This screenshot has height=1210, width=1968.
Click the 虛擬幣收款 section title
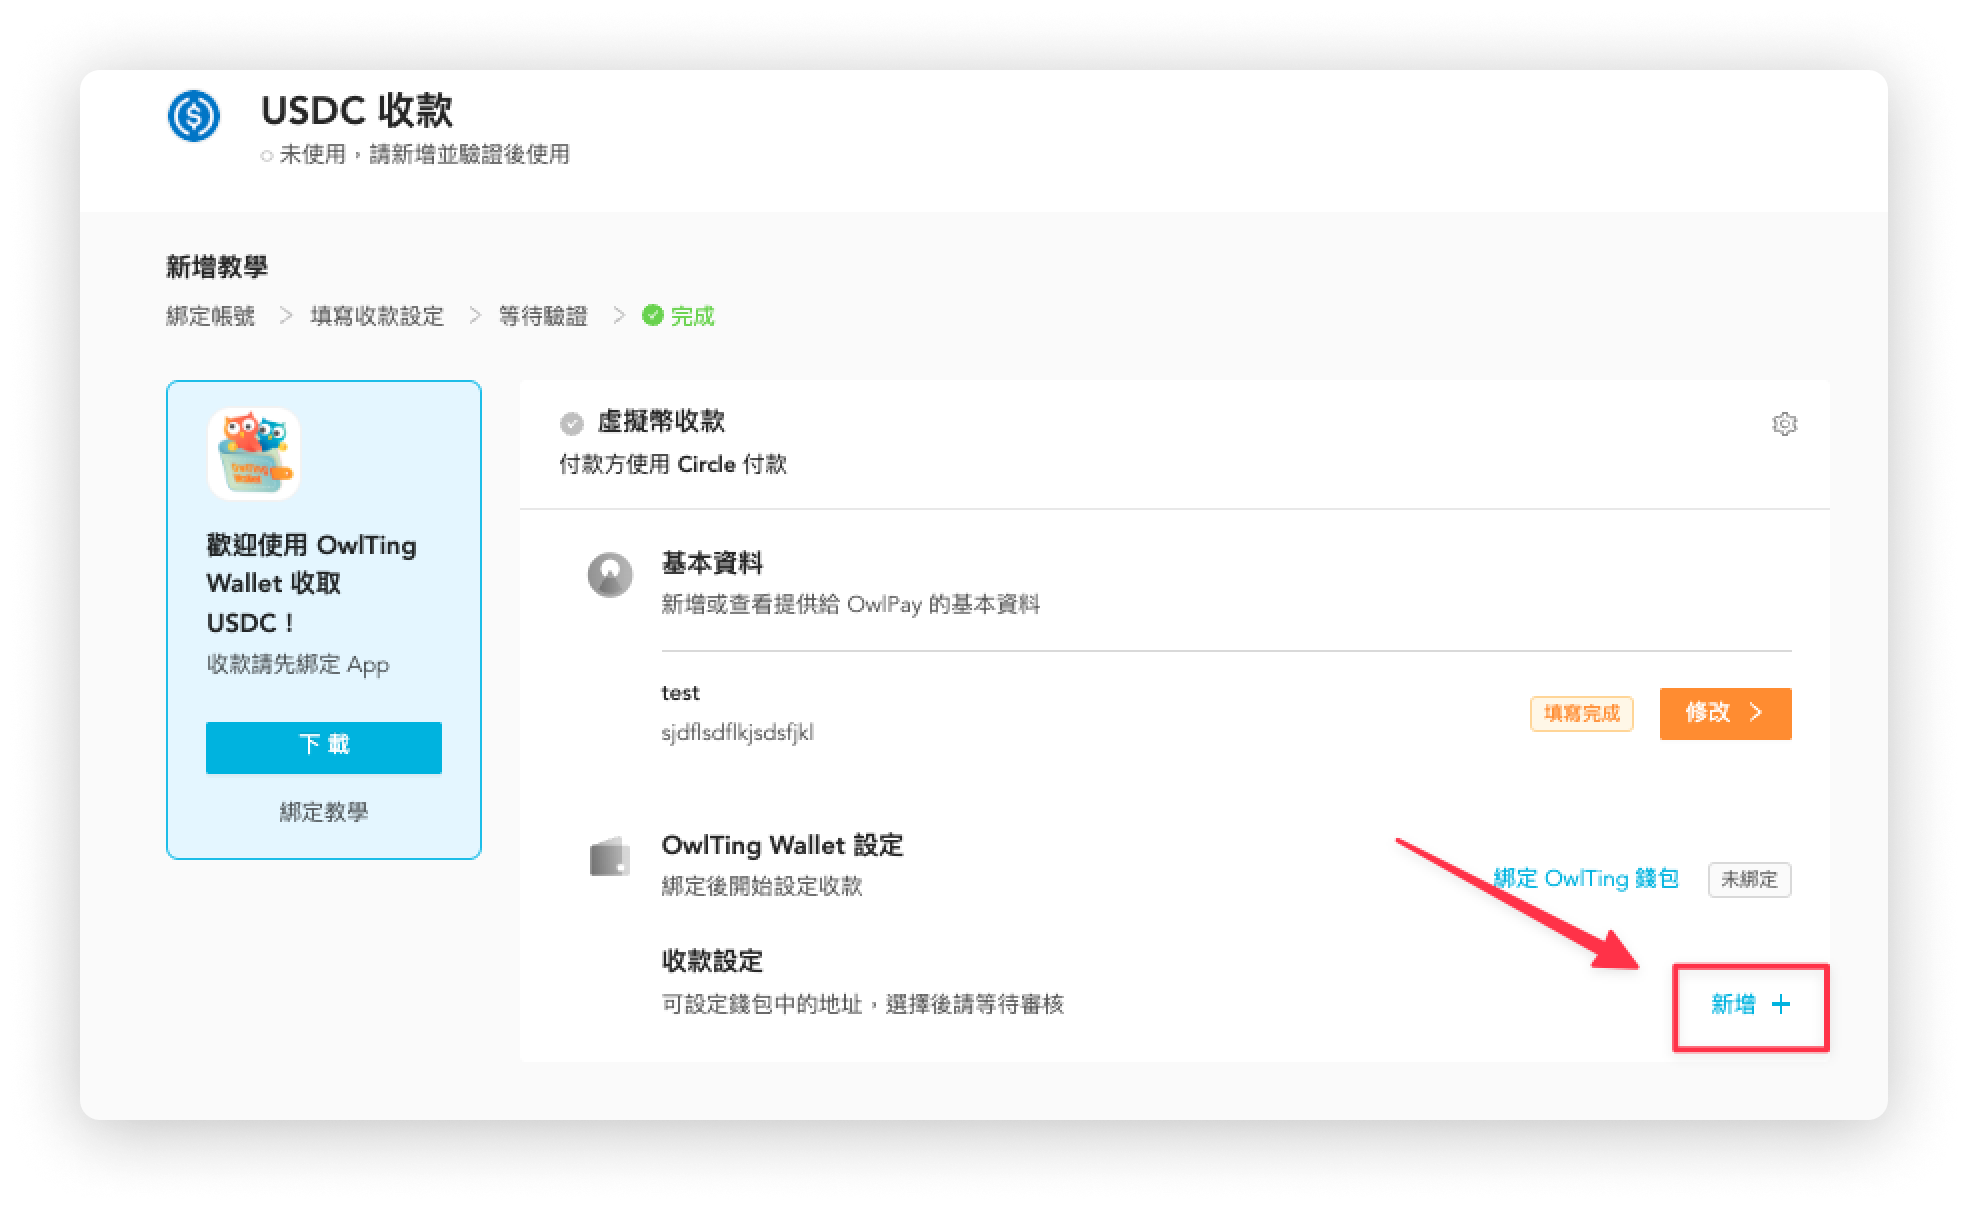[x=661, y=421]
